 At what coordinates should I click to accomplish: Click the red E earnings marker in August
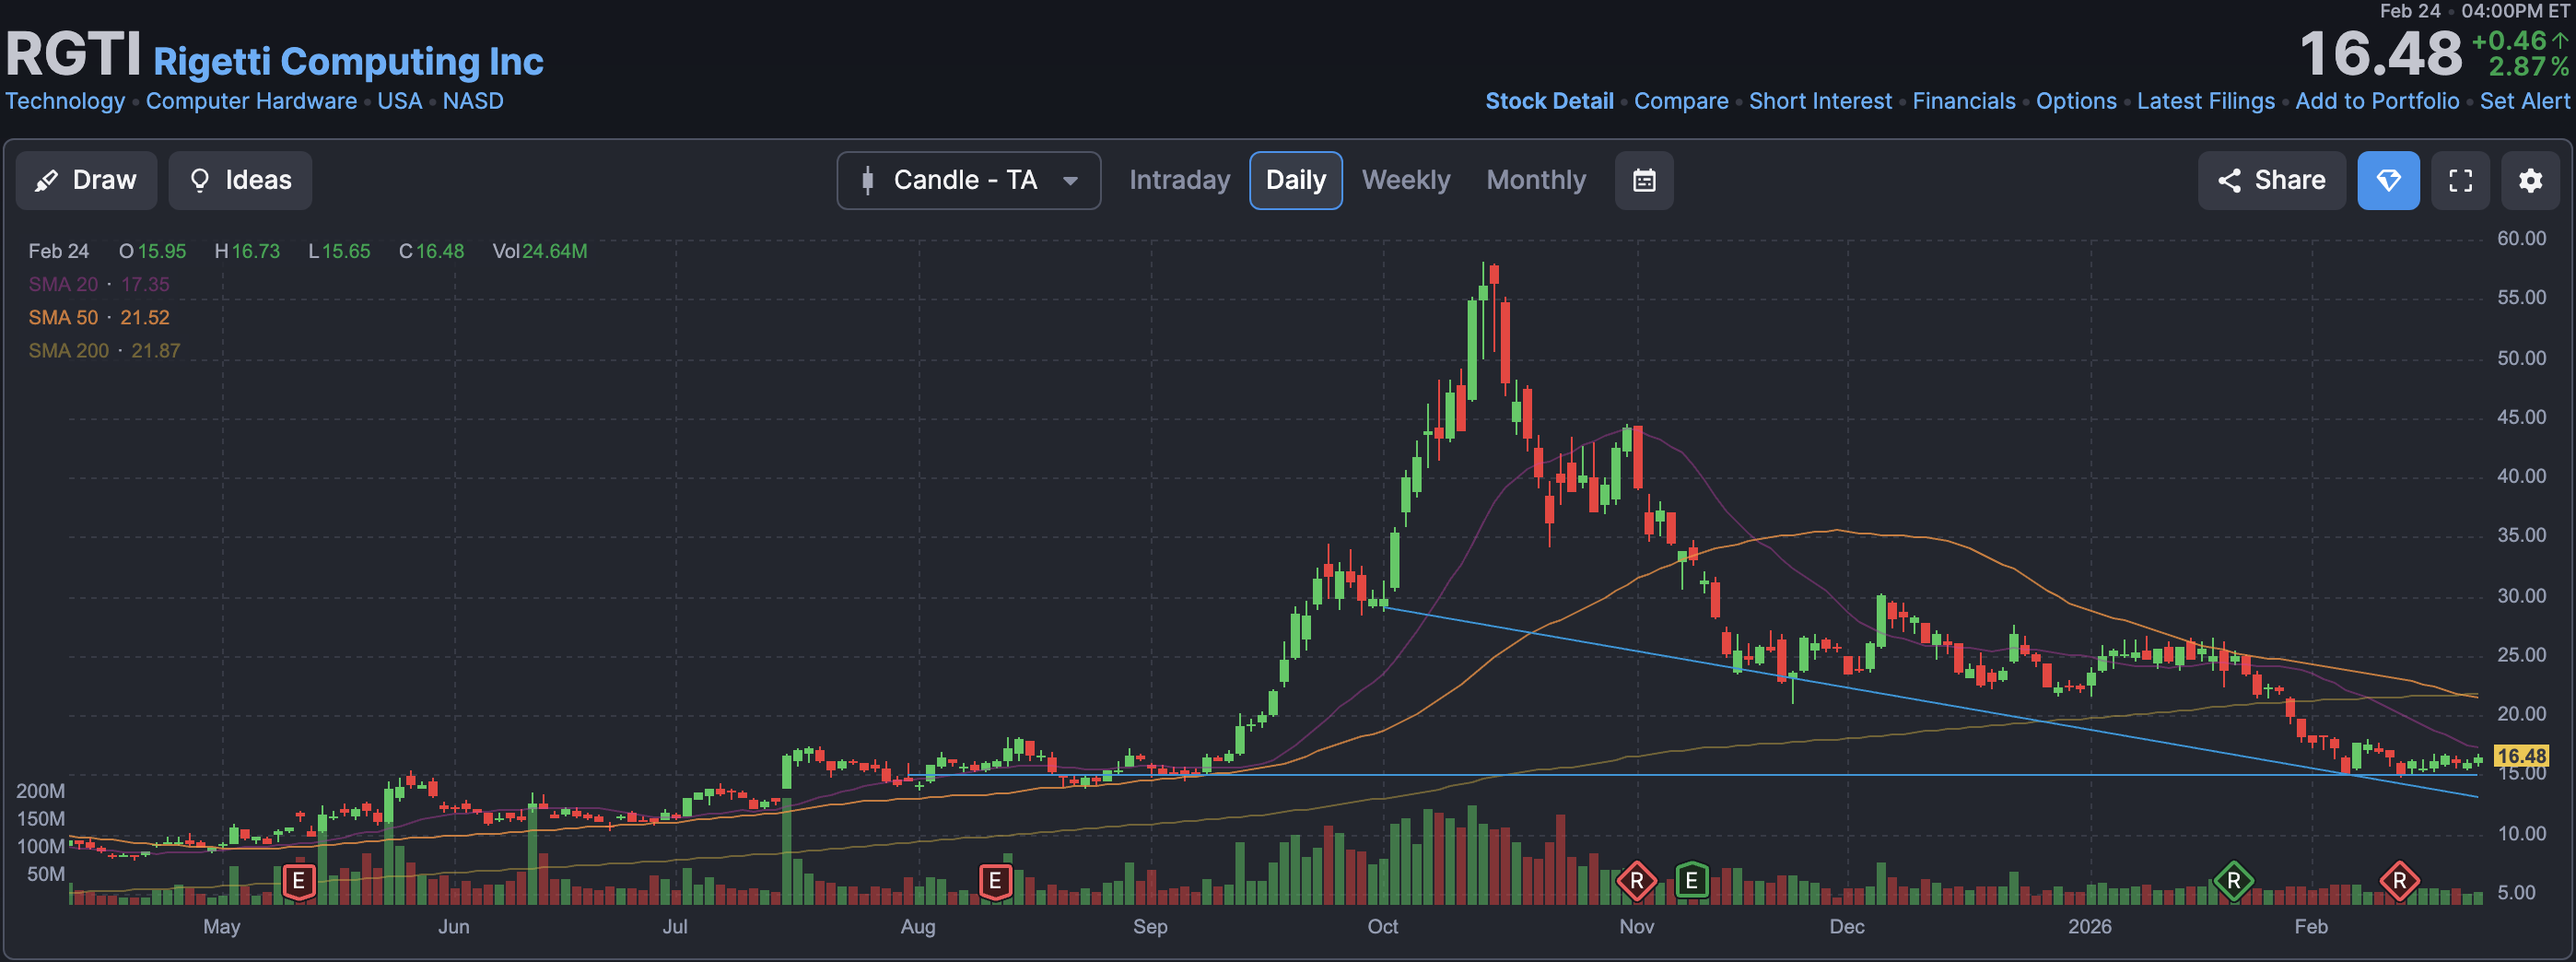994,881
